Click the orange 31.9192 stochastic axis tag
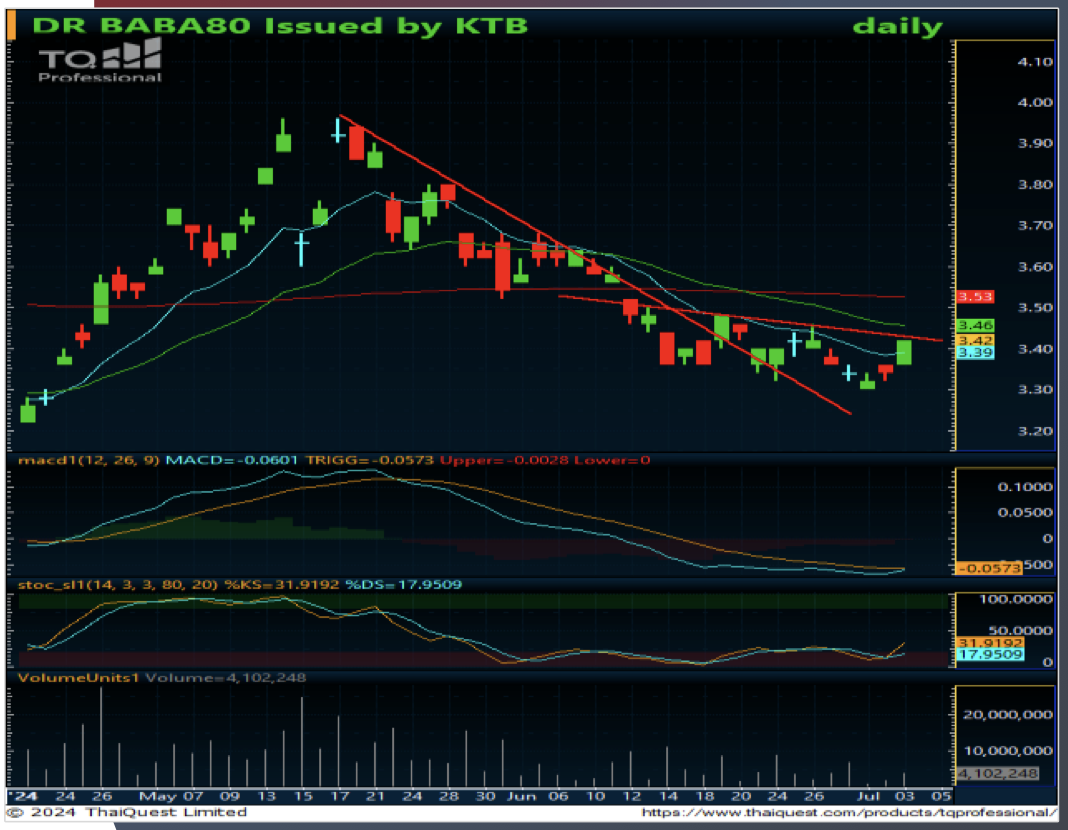The image size is (1068, 830). pos(990,643)
